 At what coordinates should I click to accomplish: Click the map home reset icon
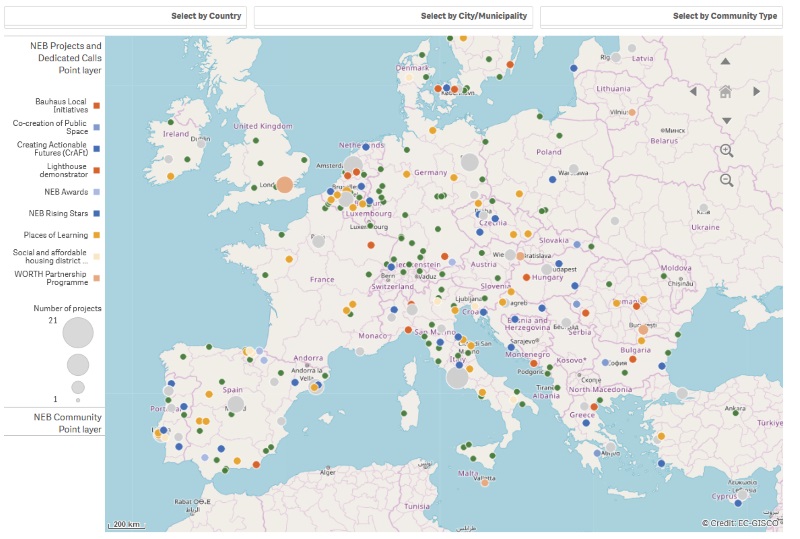tap(726, 91)
